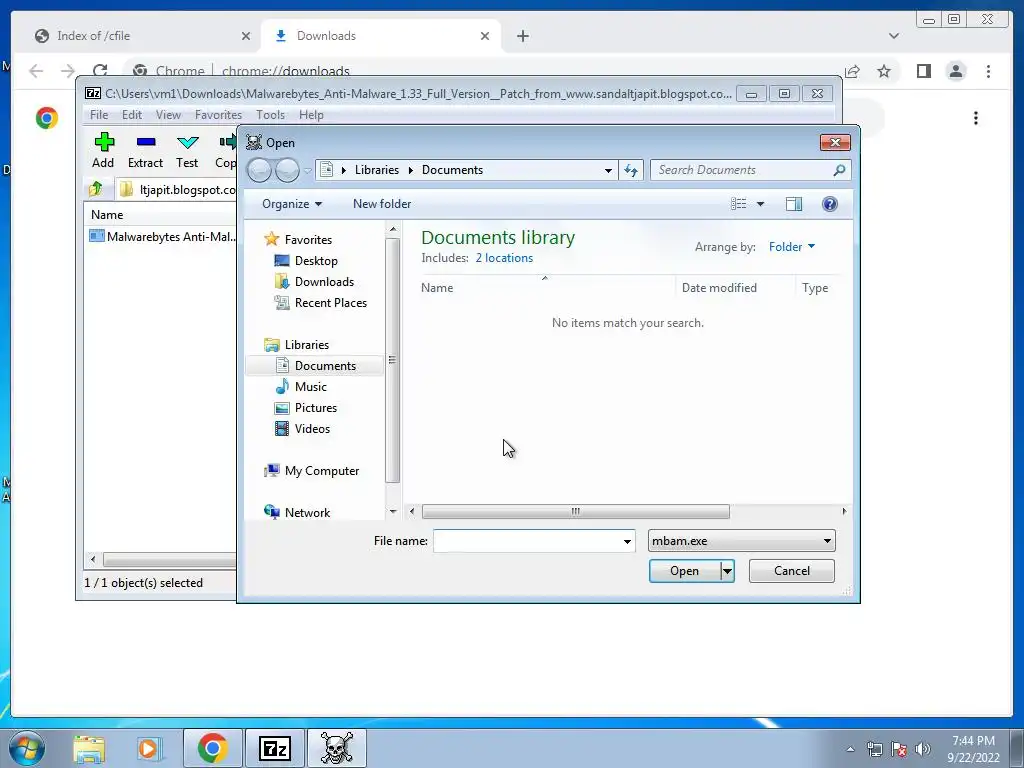
Task: Click the Forward button in Open dialog
Action: (287, 170)
